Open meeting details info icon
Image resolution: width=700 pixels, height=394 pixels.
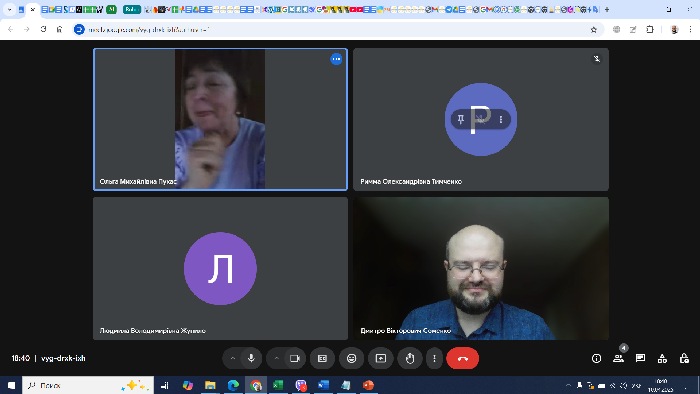click(x=596, y=358)
